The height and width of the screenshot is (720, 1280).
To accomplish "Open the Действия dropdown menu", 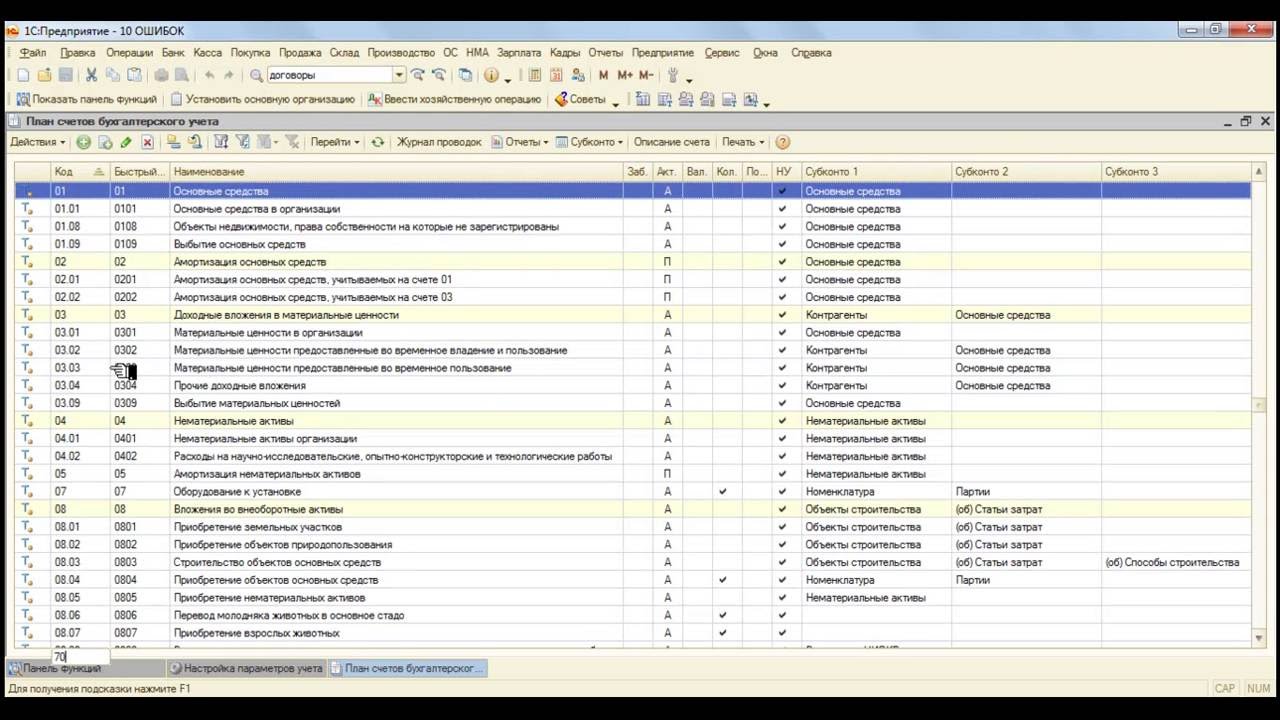I will click(x=38, y=142).
